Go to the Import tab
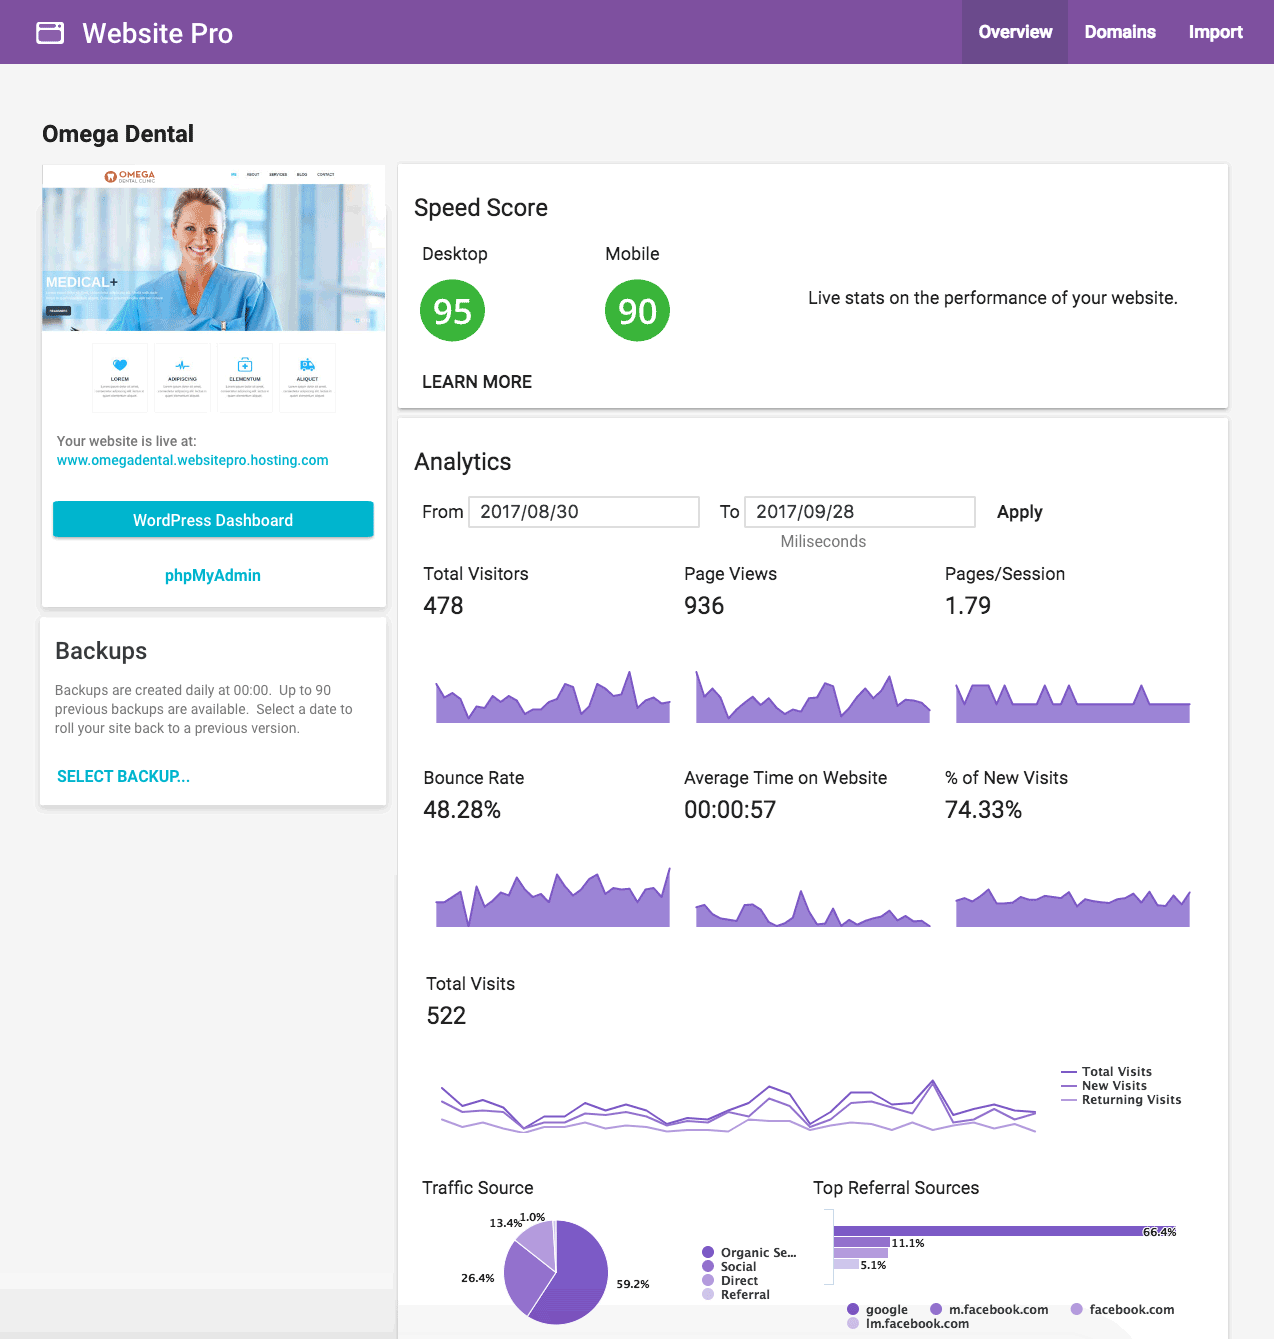 click(1215, 32)
